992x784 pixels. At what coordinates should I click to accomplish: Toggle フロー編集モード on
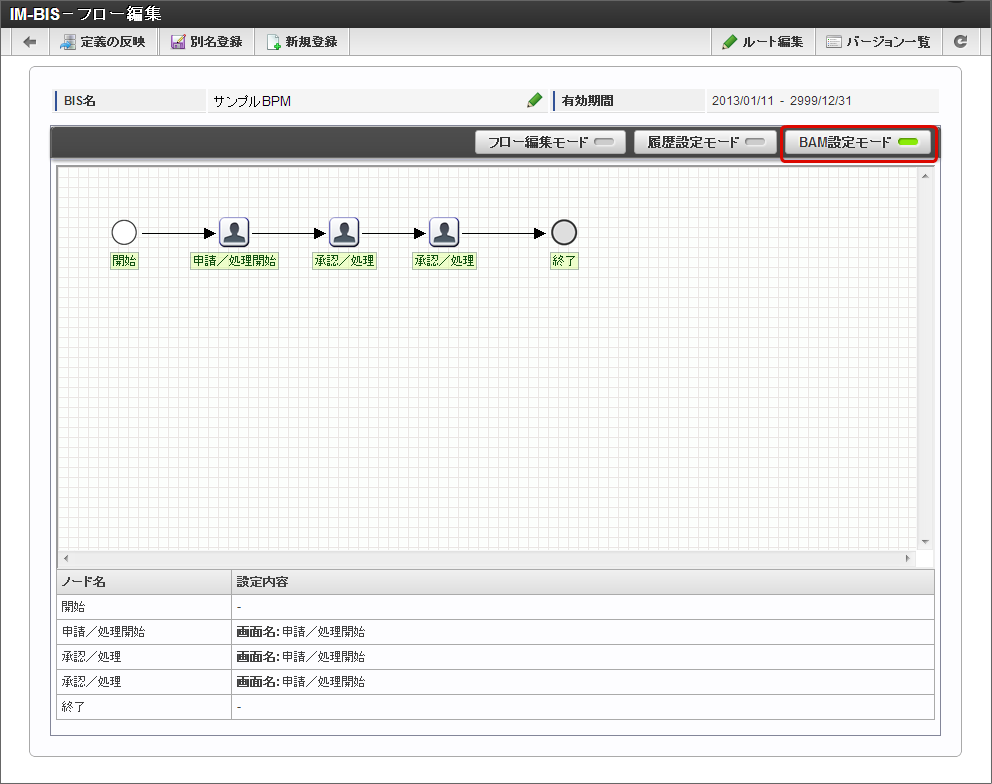point(550,143)
